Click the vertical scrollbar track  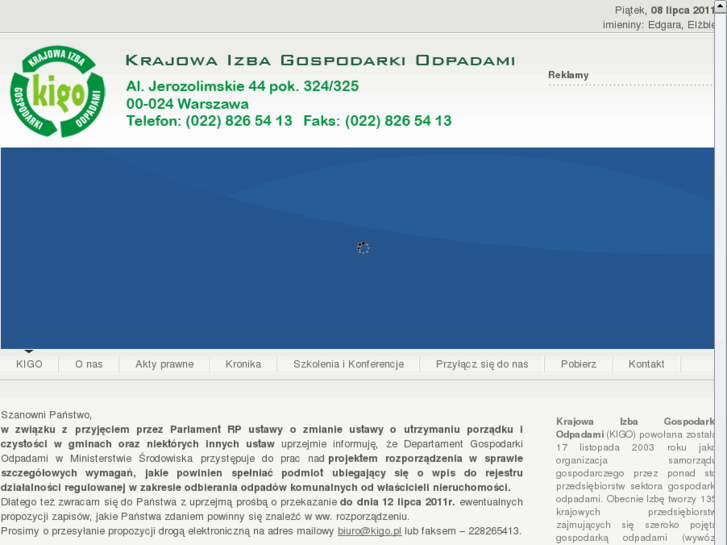[x=721, y=278]
